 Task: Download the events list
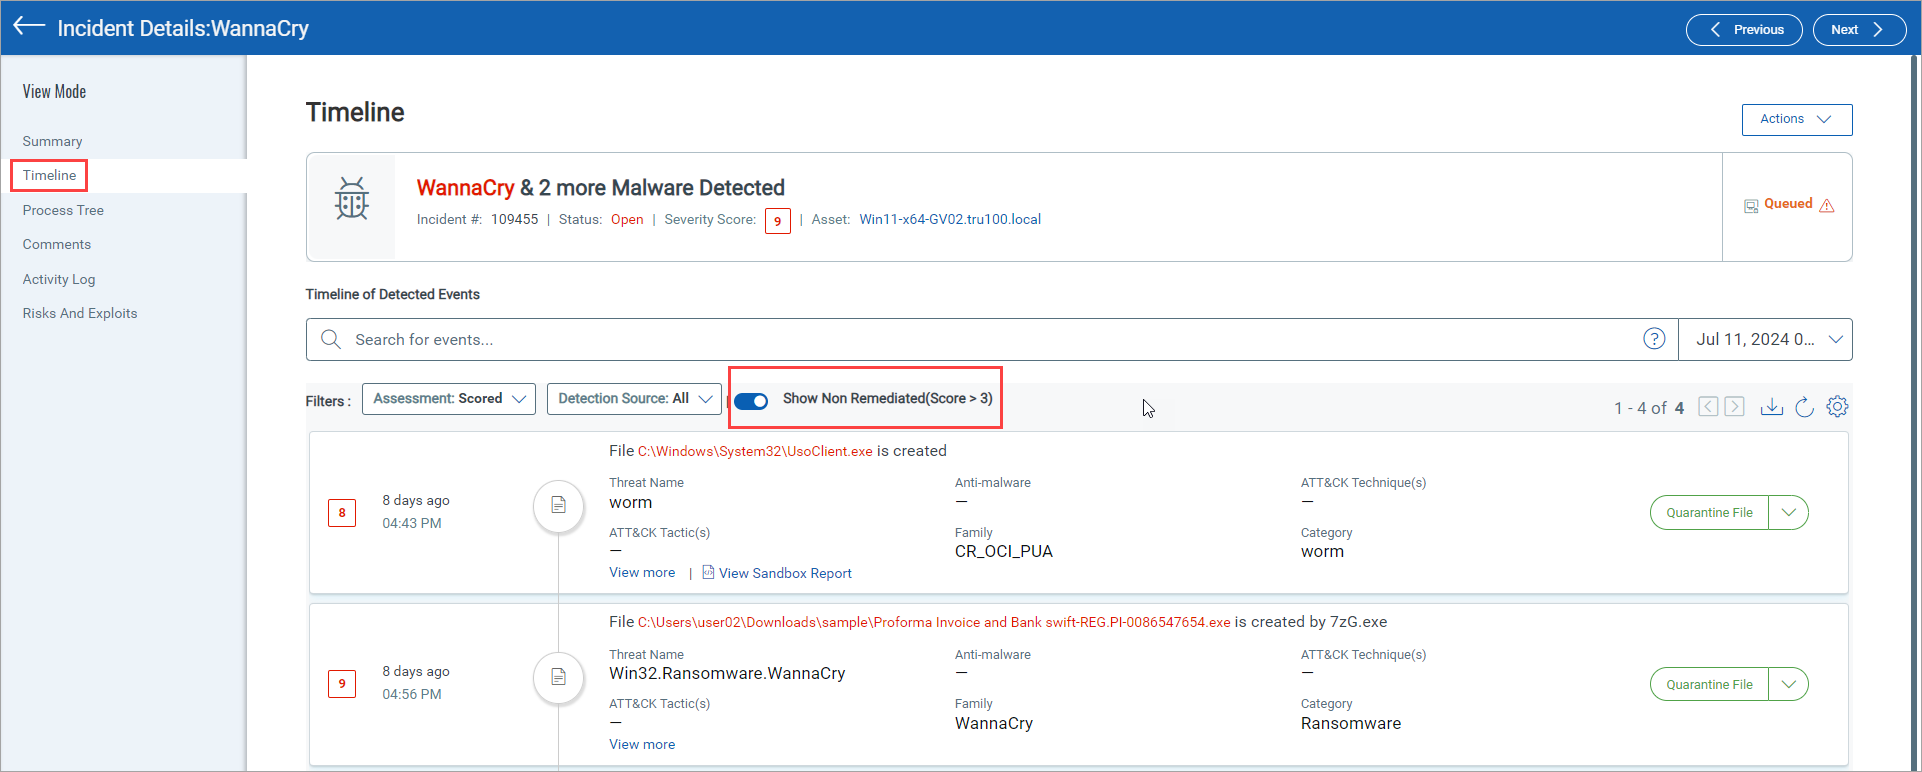coord(1771,406)
